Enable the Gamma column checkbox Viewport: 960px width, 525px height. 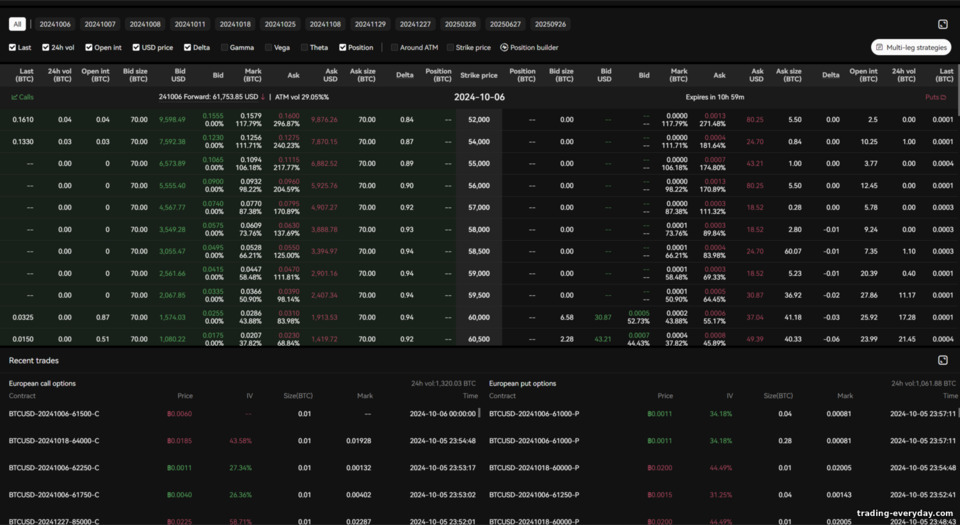coord(225,47)
